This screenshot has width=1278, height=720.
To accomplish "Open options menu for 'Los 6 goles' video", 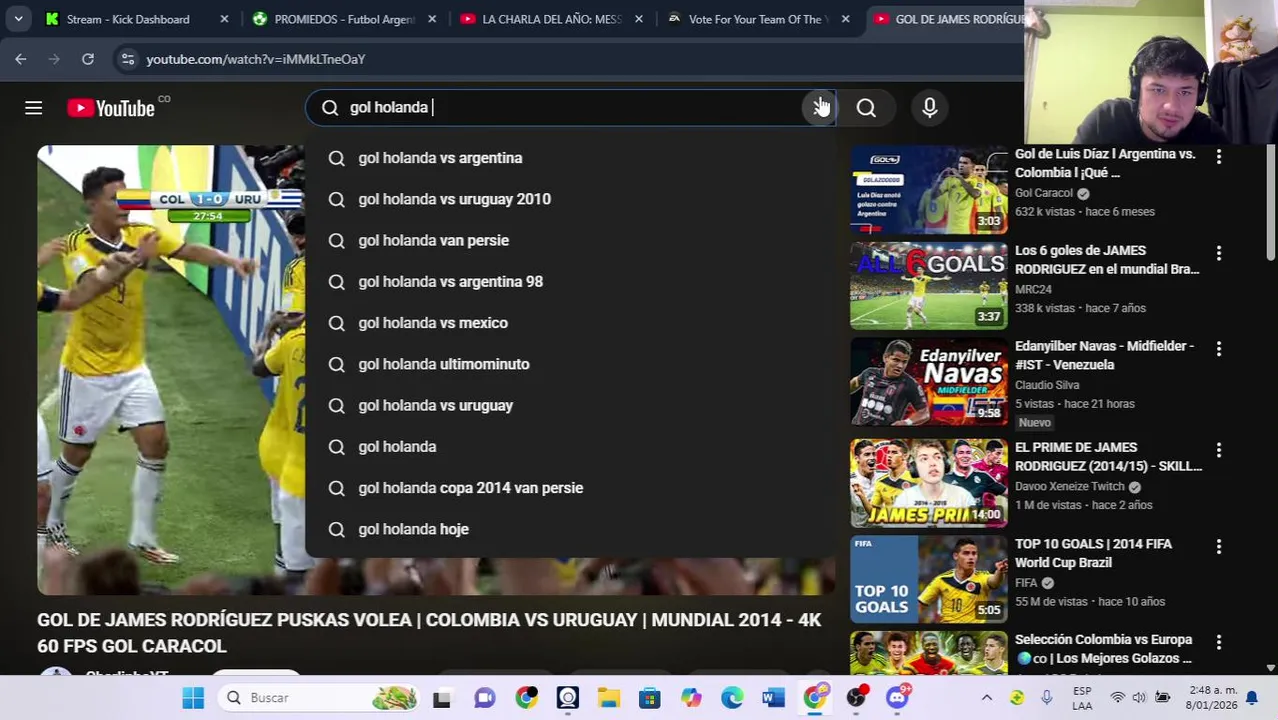I will coord(1218,253).
